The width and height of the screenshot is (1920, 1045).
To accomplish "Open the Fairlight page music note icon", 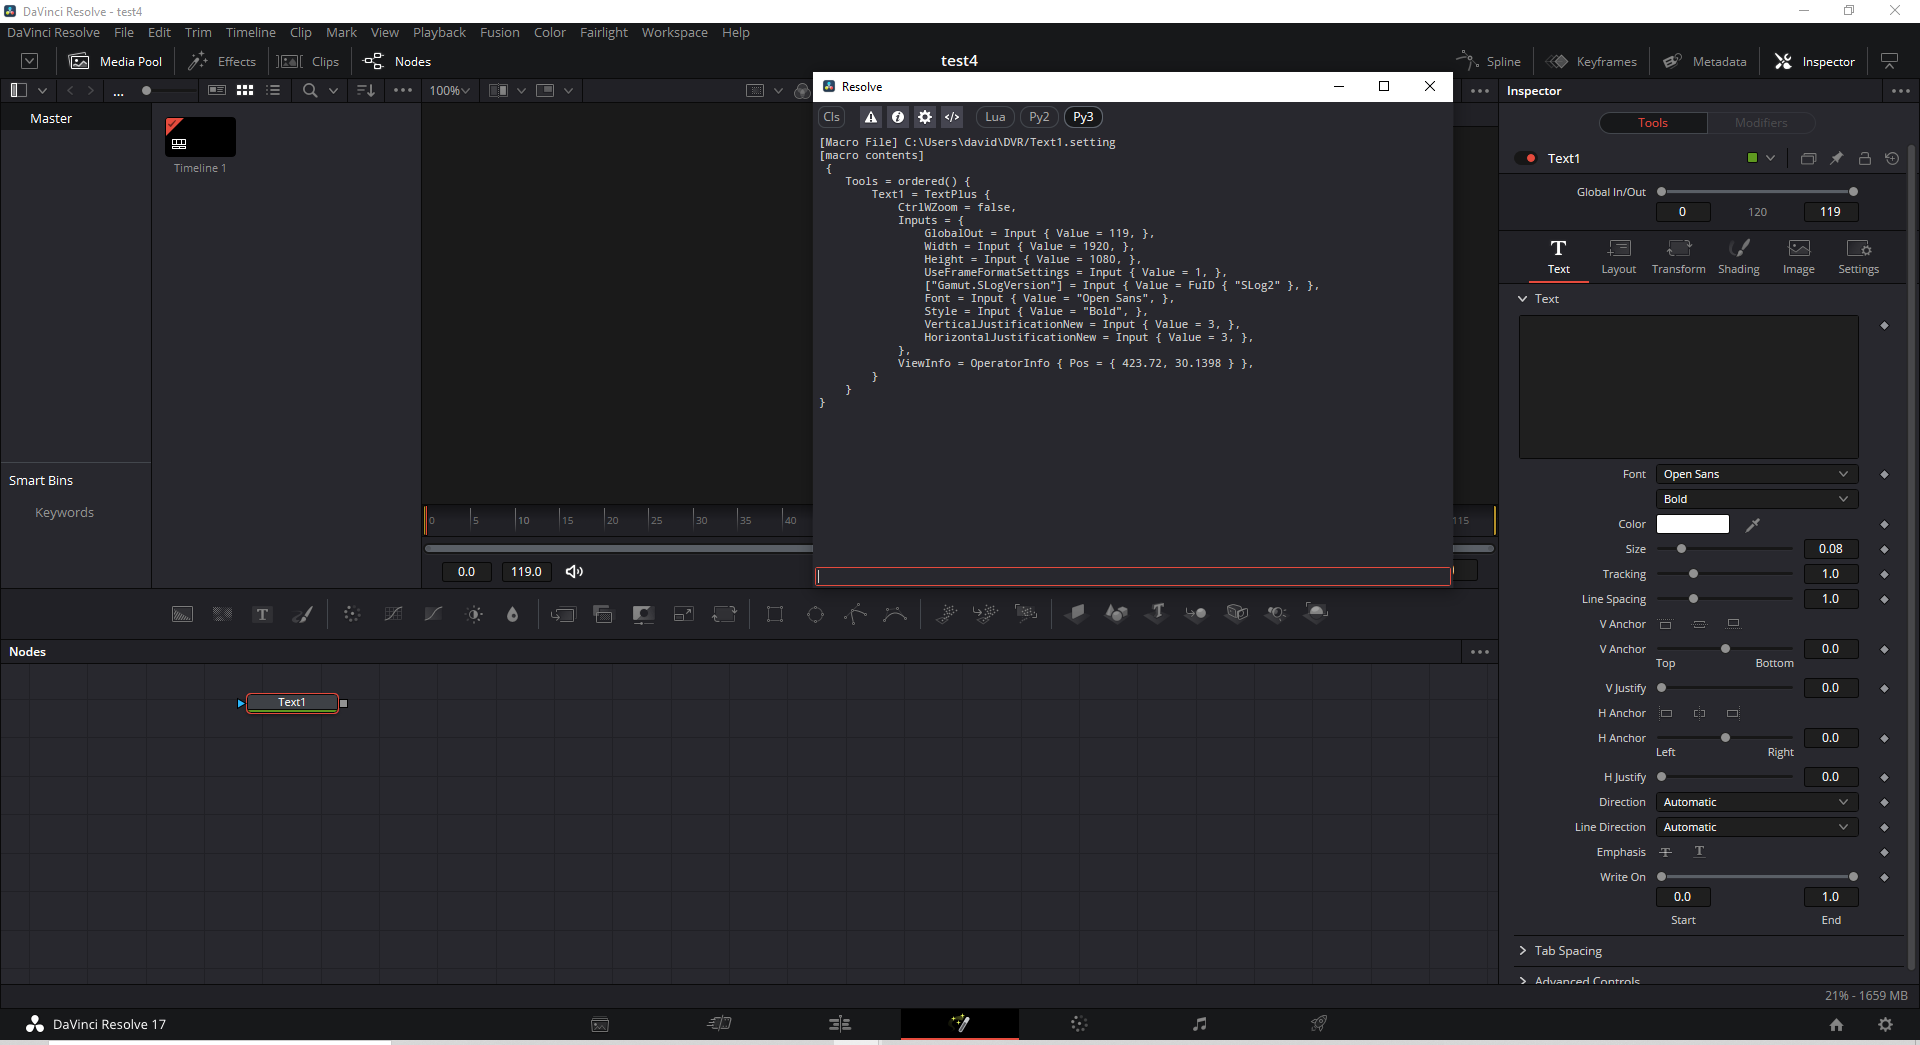I will tap(1199, 1023).
